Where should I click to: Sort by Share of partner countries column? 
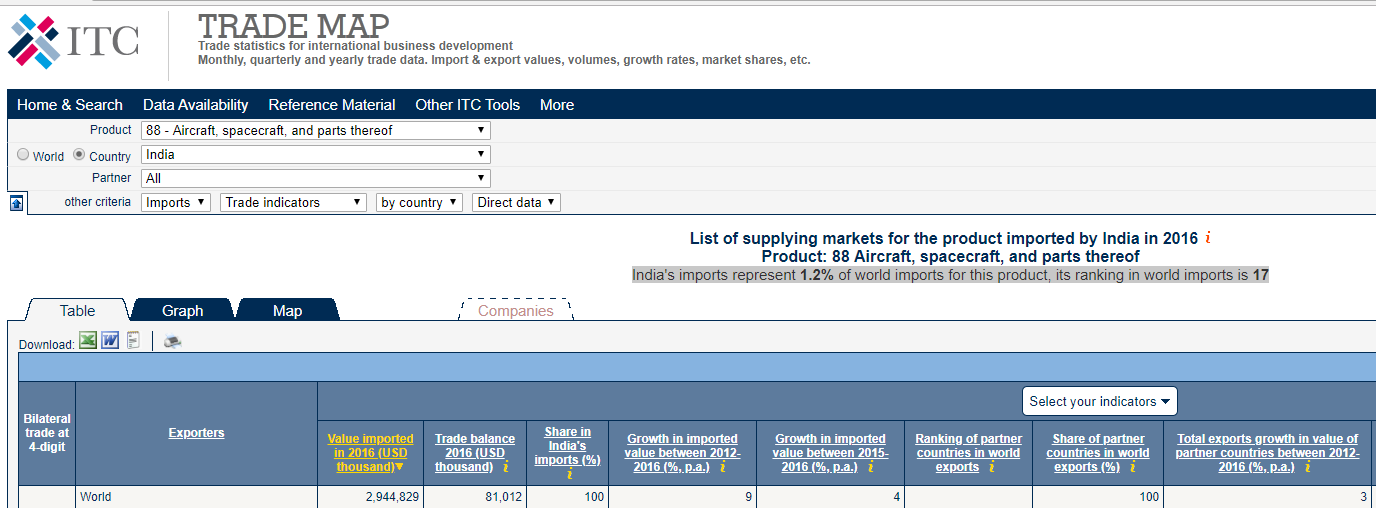[x=1098, y=453]
